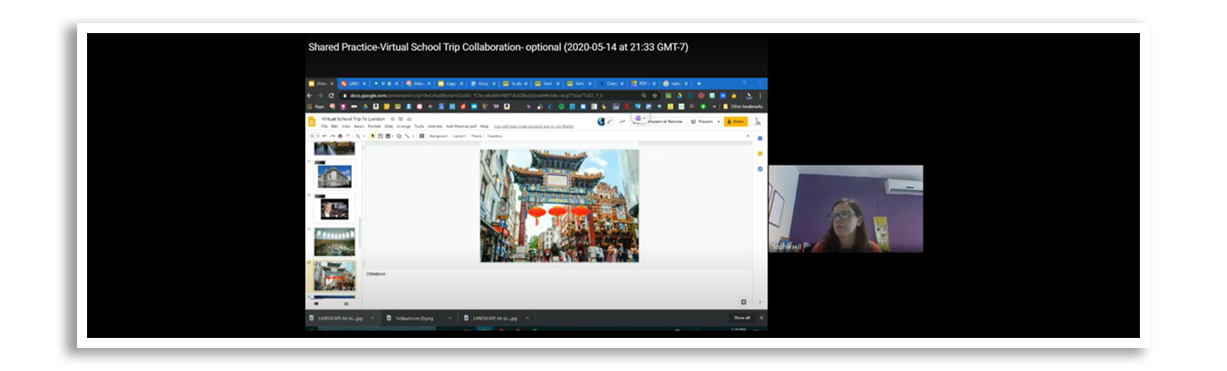The width and height of the screenshot is (1227, 371).
Task: Expand first LANDSCAPE A4 download chevron
Action: [x=373, y=318]
